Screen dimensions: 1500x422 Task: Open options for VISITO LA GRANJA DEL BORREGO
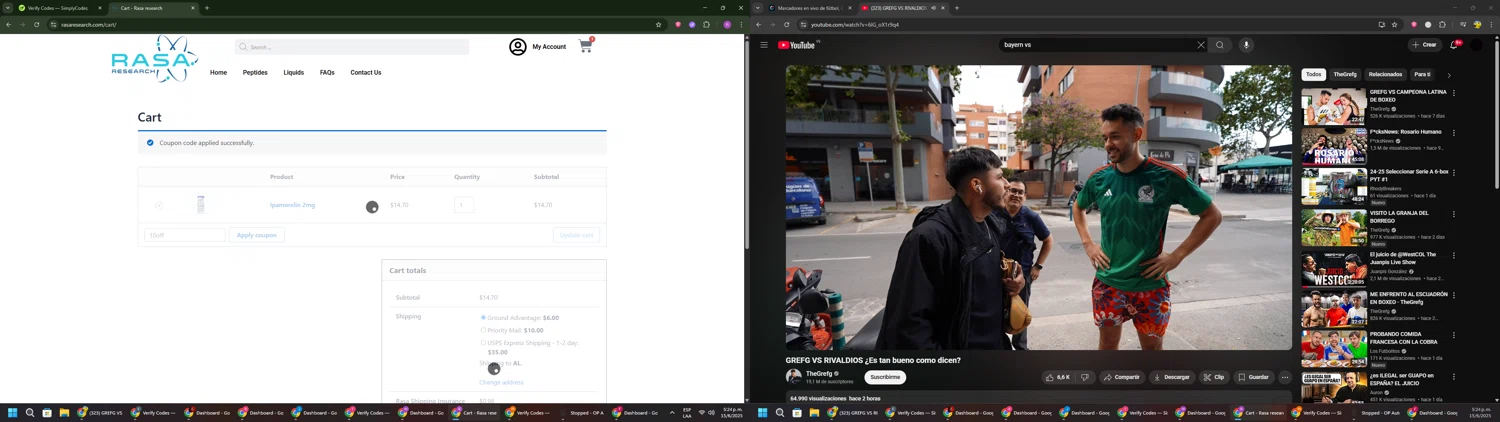click(1453, 214)
